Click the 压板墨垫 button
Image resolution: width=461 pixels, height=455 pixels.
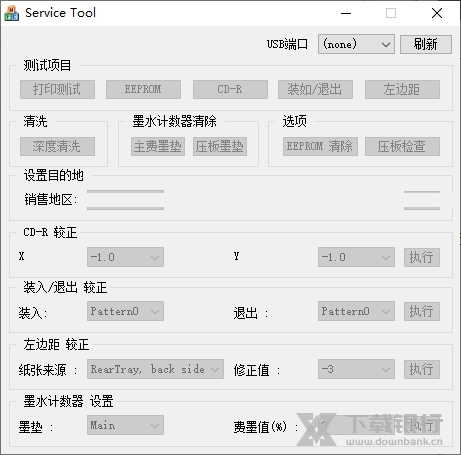pyautogui.click(x=220, y=146)
